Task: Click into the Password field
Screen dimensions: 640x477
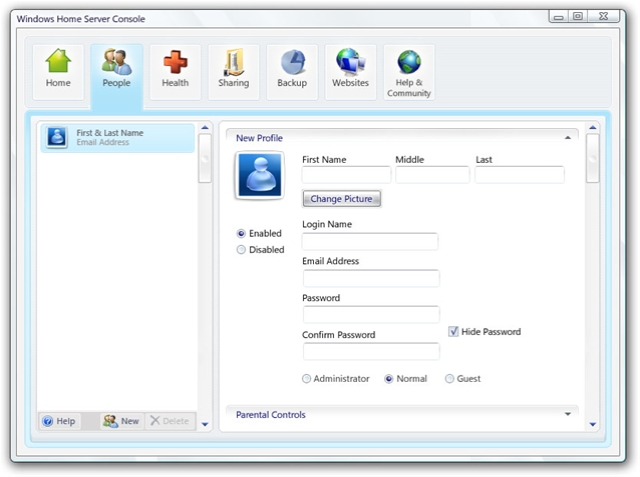Action: tap(371, 315)
